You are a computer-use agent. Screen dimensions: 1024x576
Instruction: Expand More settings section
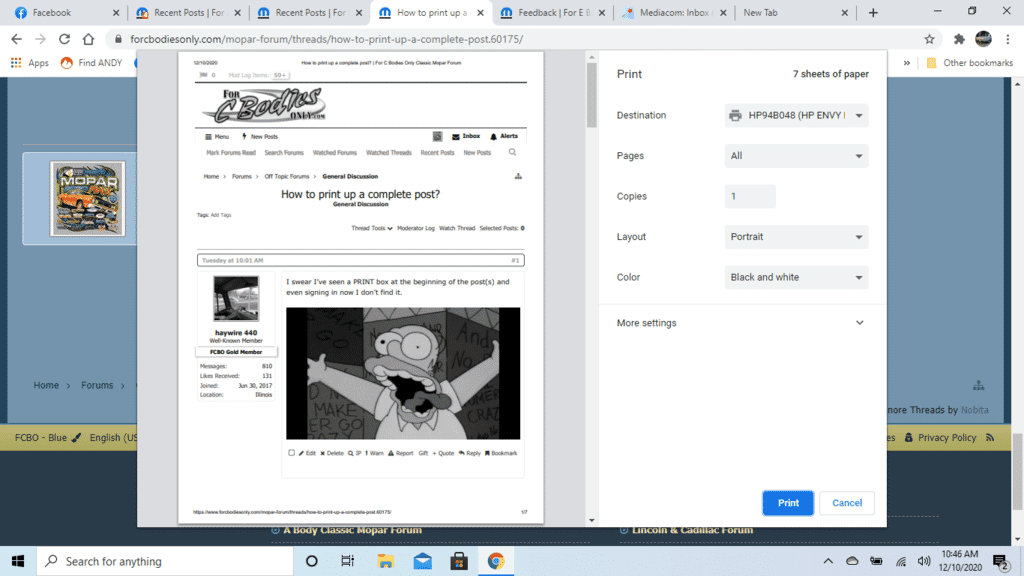click(741, 323)
